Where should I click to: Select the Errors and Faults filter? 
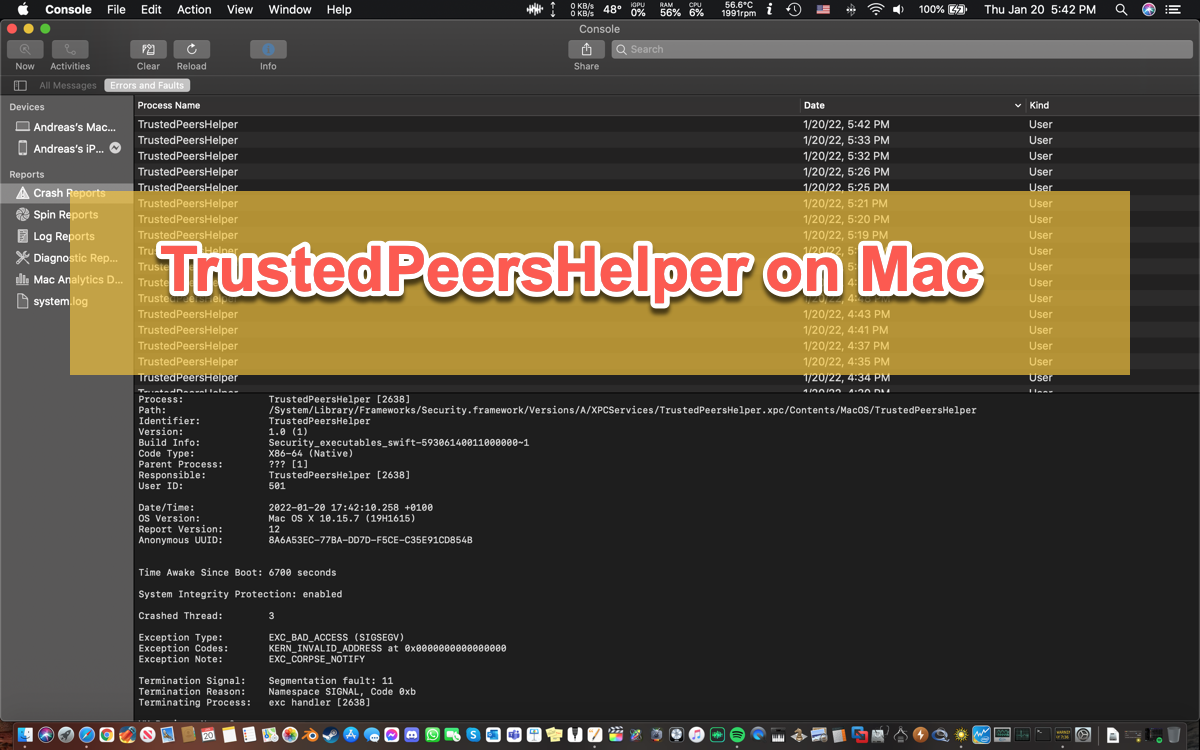147,86
